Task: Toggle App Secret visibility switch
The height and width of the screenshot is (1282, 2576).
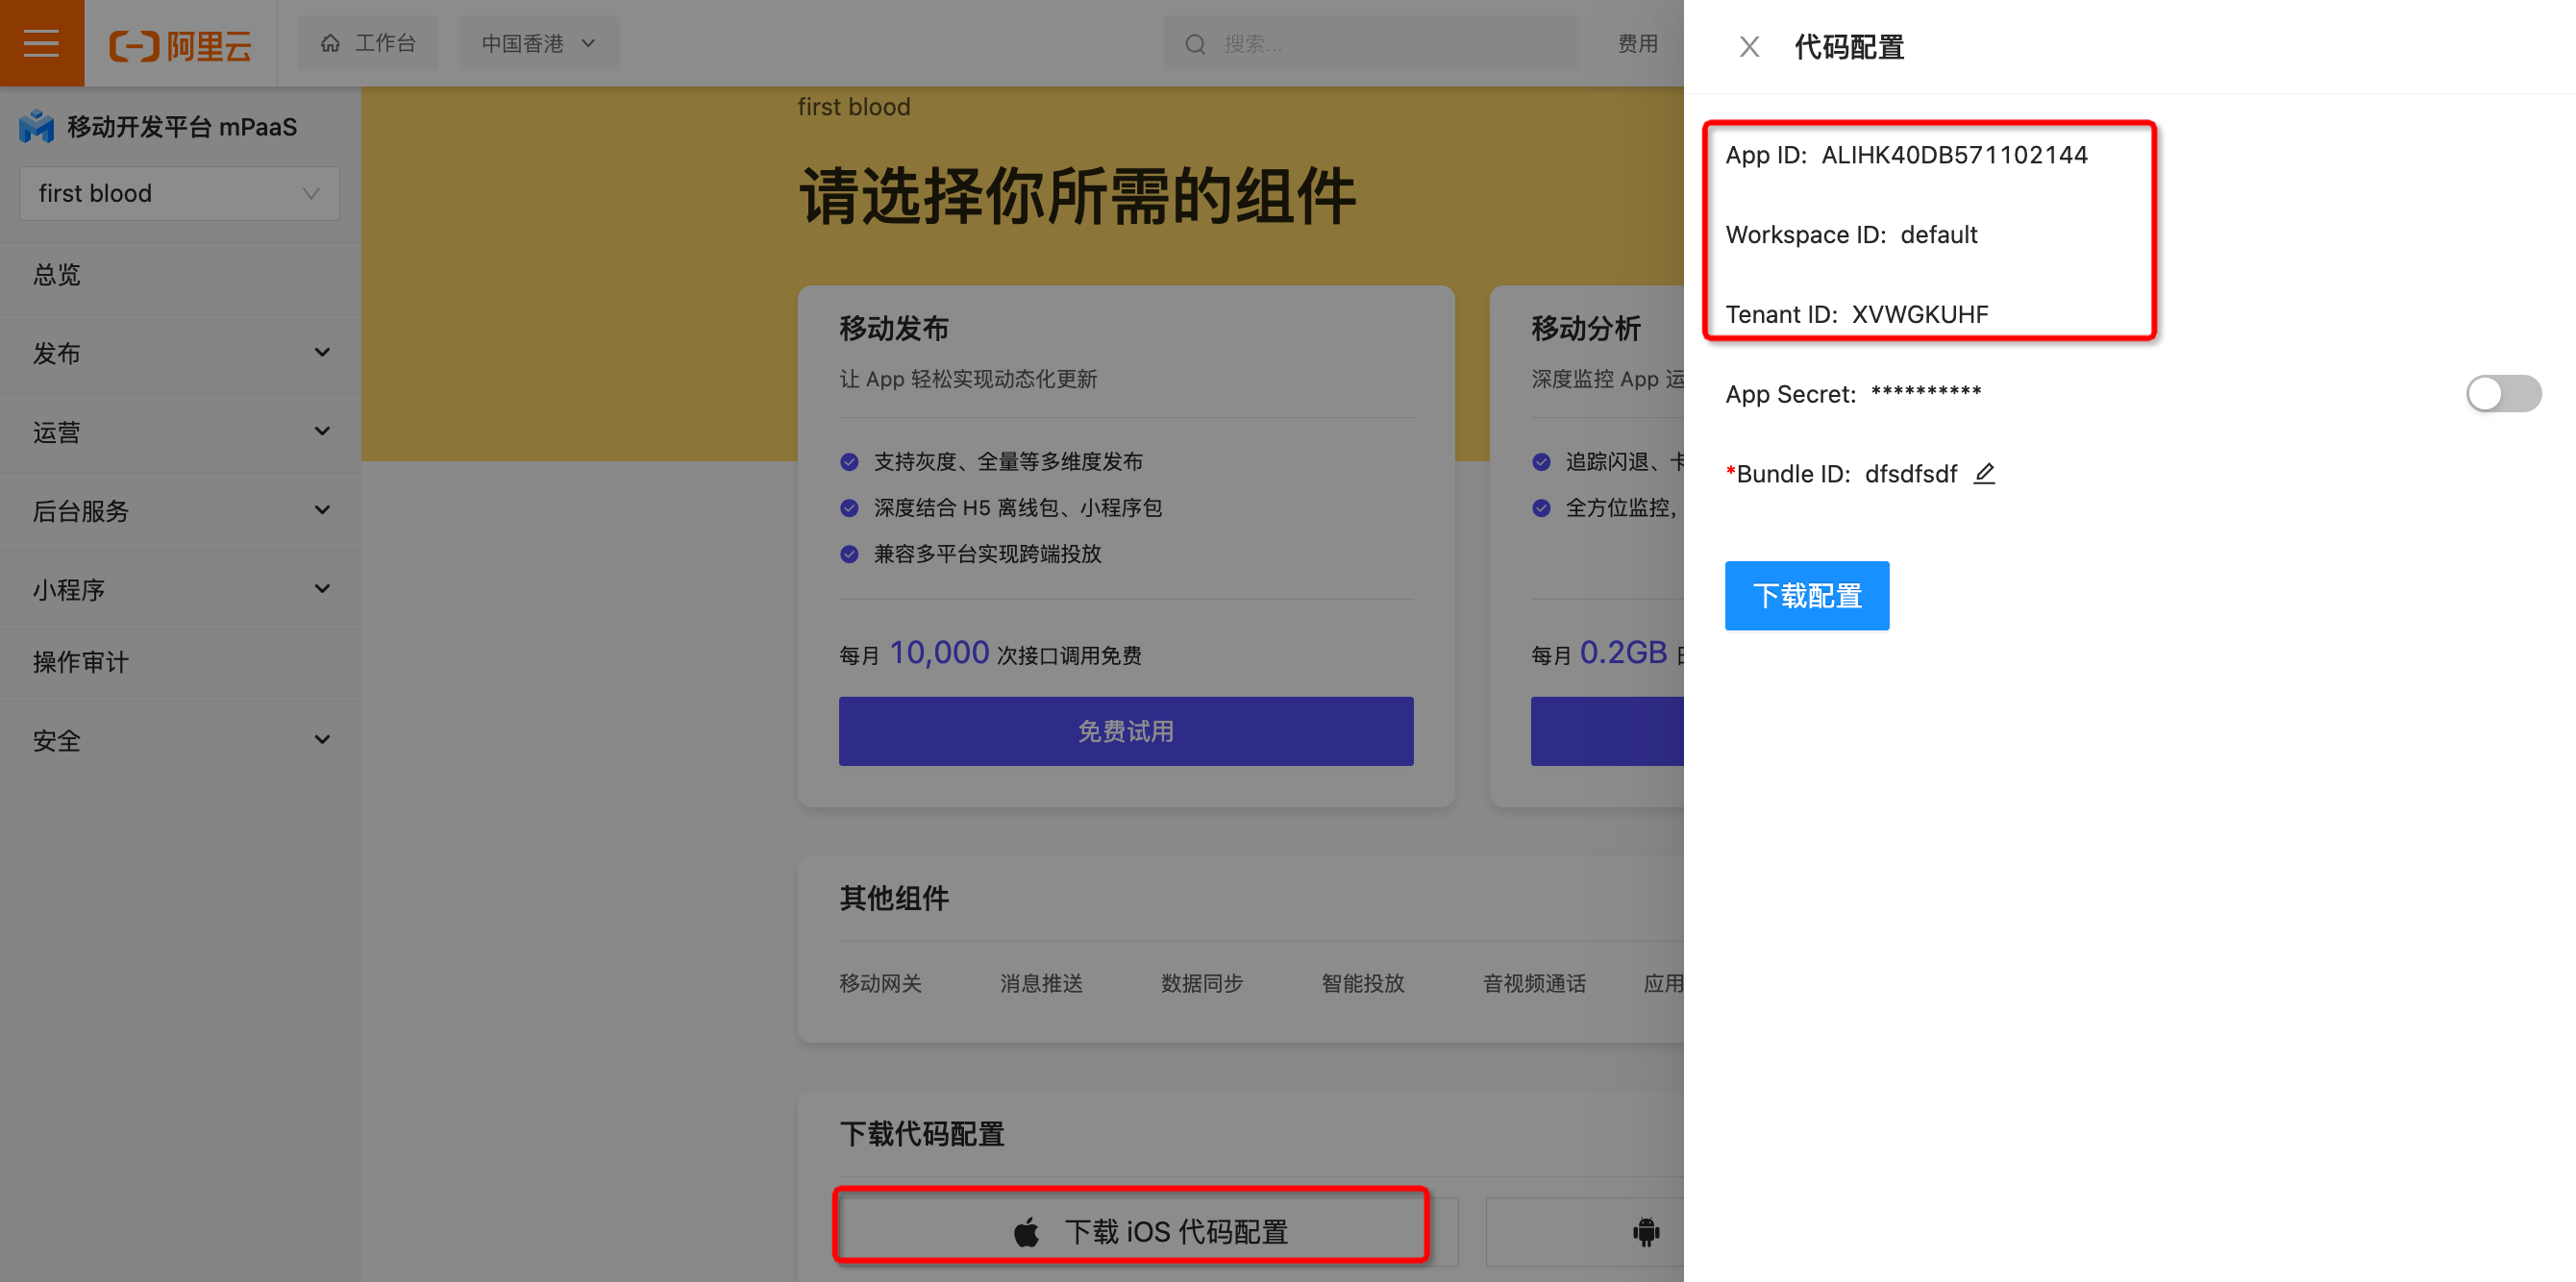Action: [2502, 394]
